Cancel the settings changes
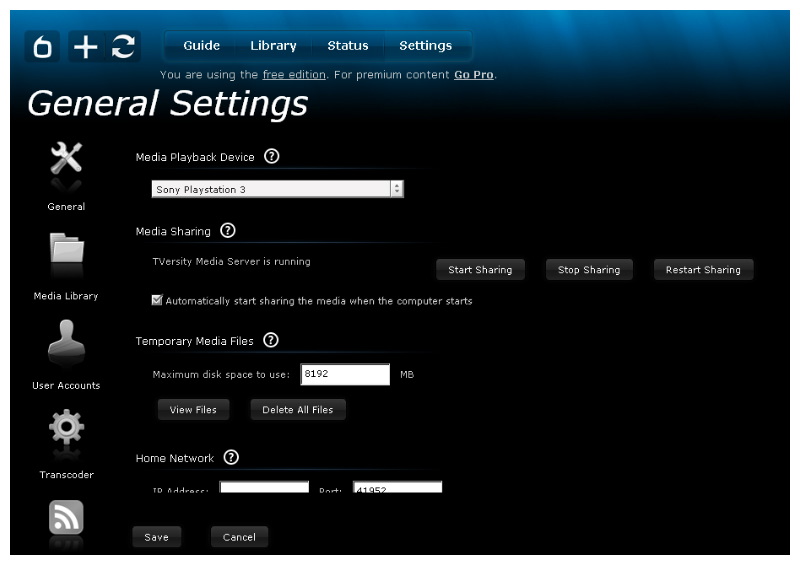Screen dimensions: 800x565 pyautogui.click(x=239, y=537)
